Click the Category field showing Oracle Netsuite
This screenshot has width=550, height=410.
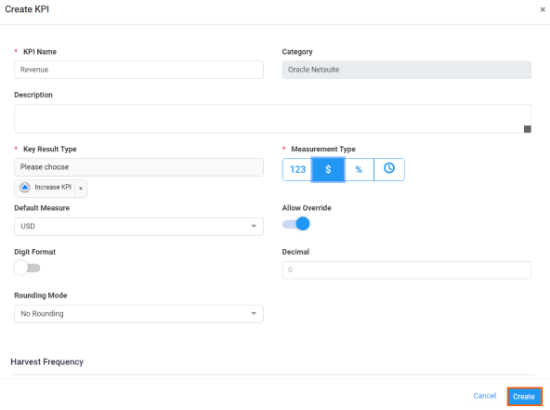pyautogui.click(x=407, y=69)
